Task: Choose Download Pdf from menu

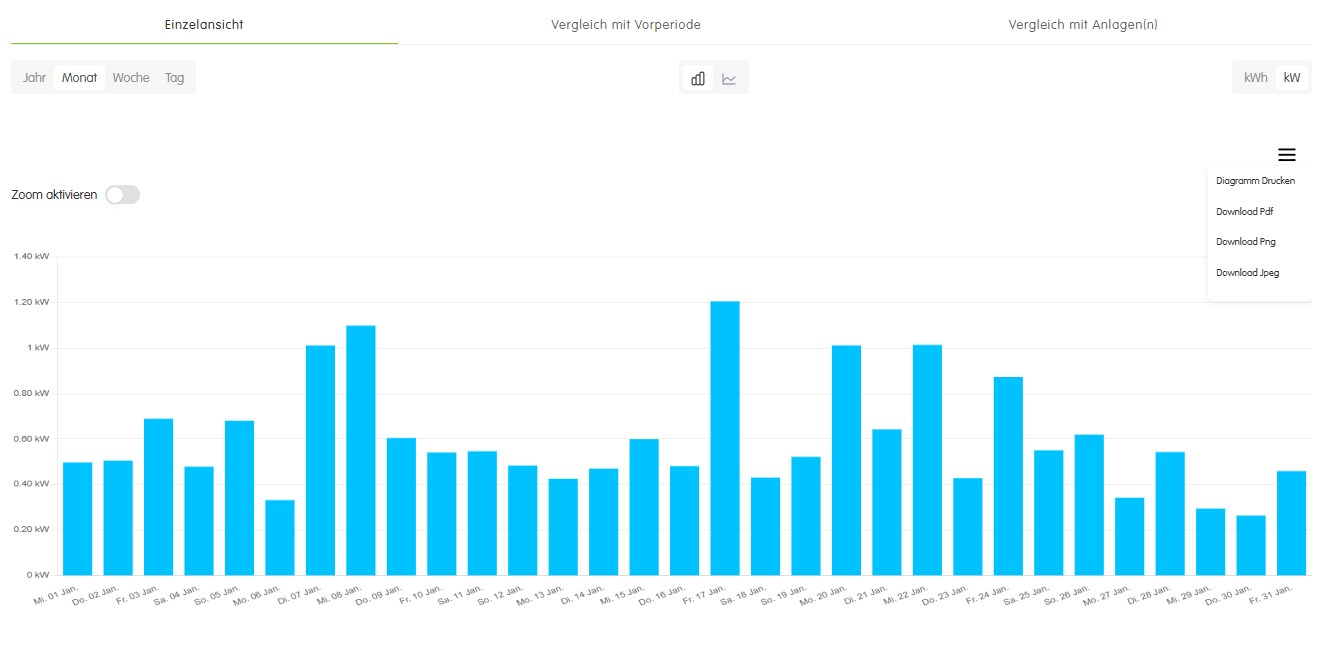Action: 1244,212
